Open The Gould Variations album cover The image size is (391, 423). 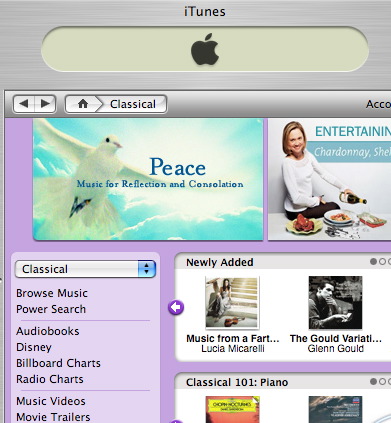click(x=335, y=302)
